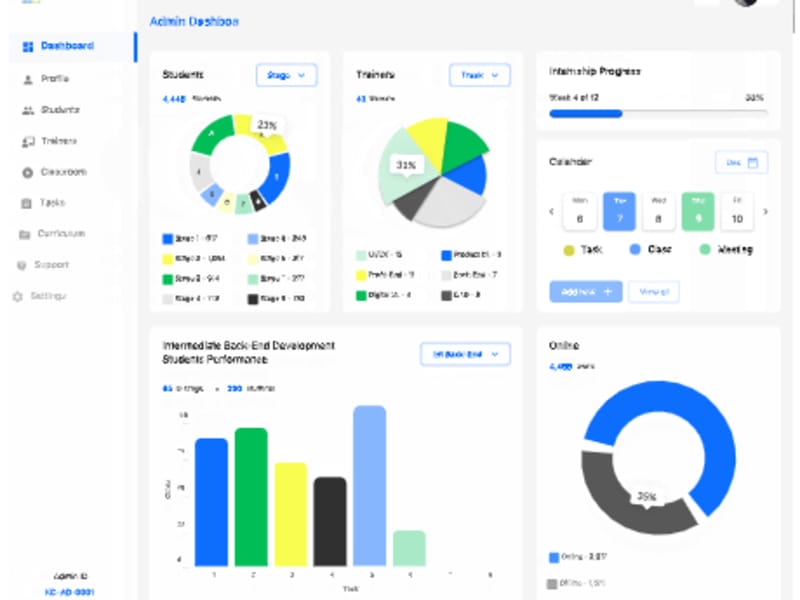
Task: Go to next week with right chevron
Action: (x=765, y=211)
